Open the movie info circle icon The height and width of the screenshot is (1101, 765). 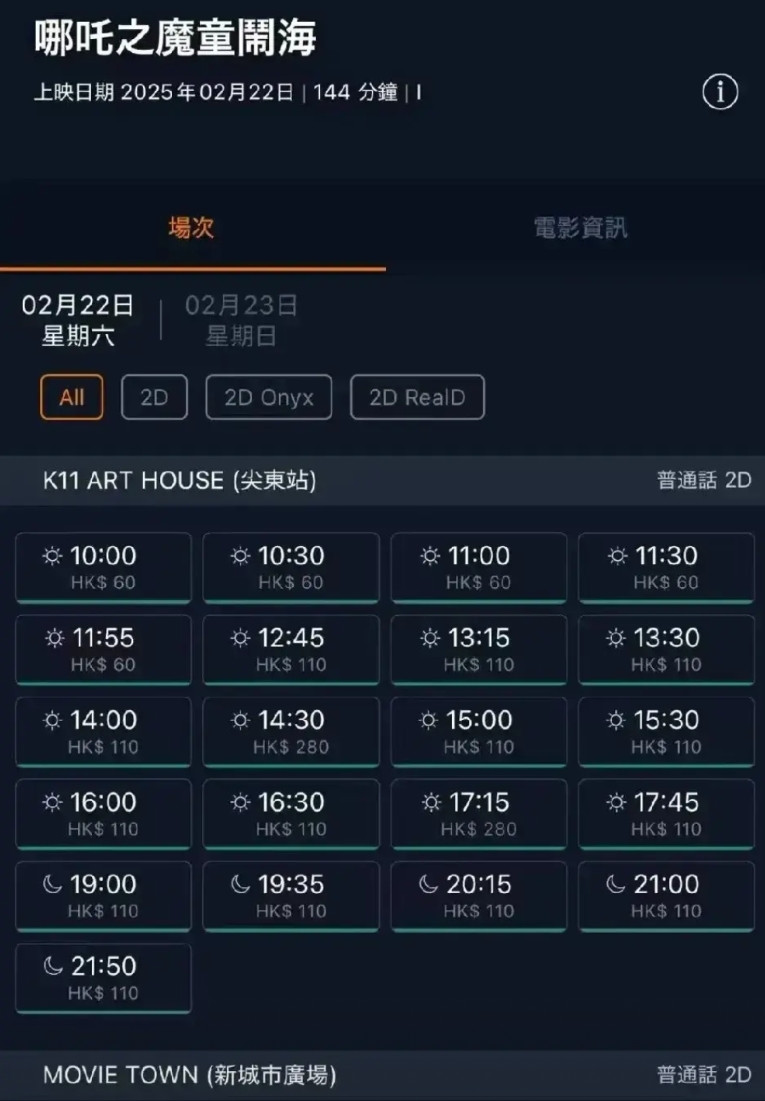pyautogui.click(x=720, y=92)
